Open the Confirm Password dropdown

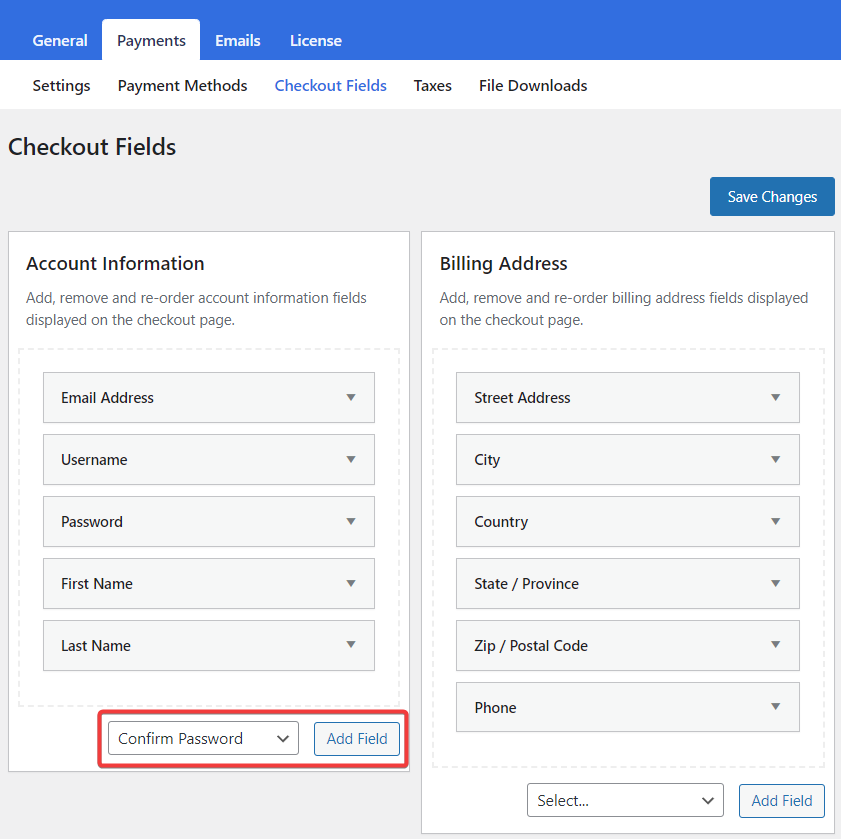203,739
